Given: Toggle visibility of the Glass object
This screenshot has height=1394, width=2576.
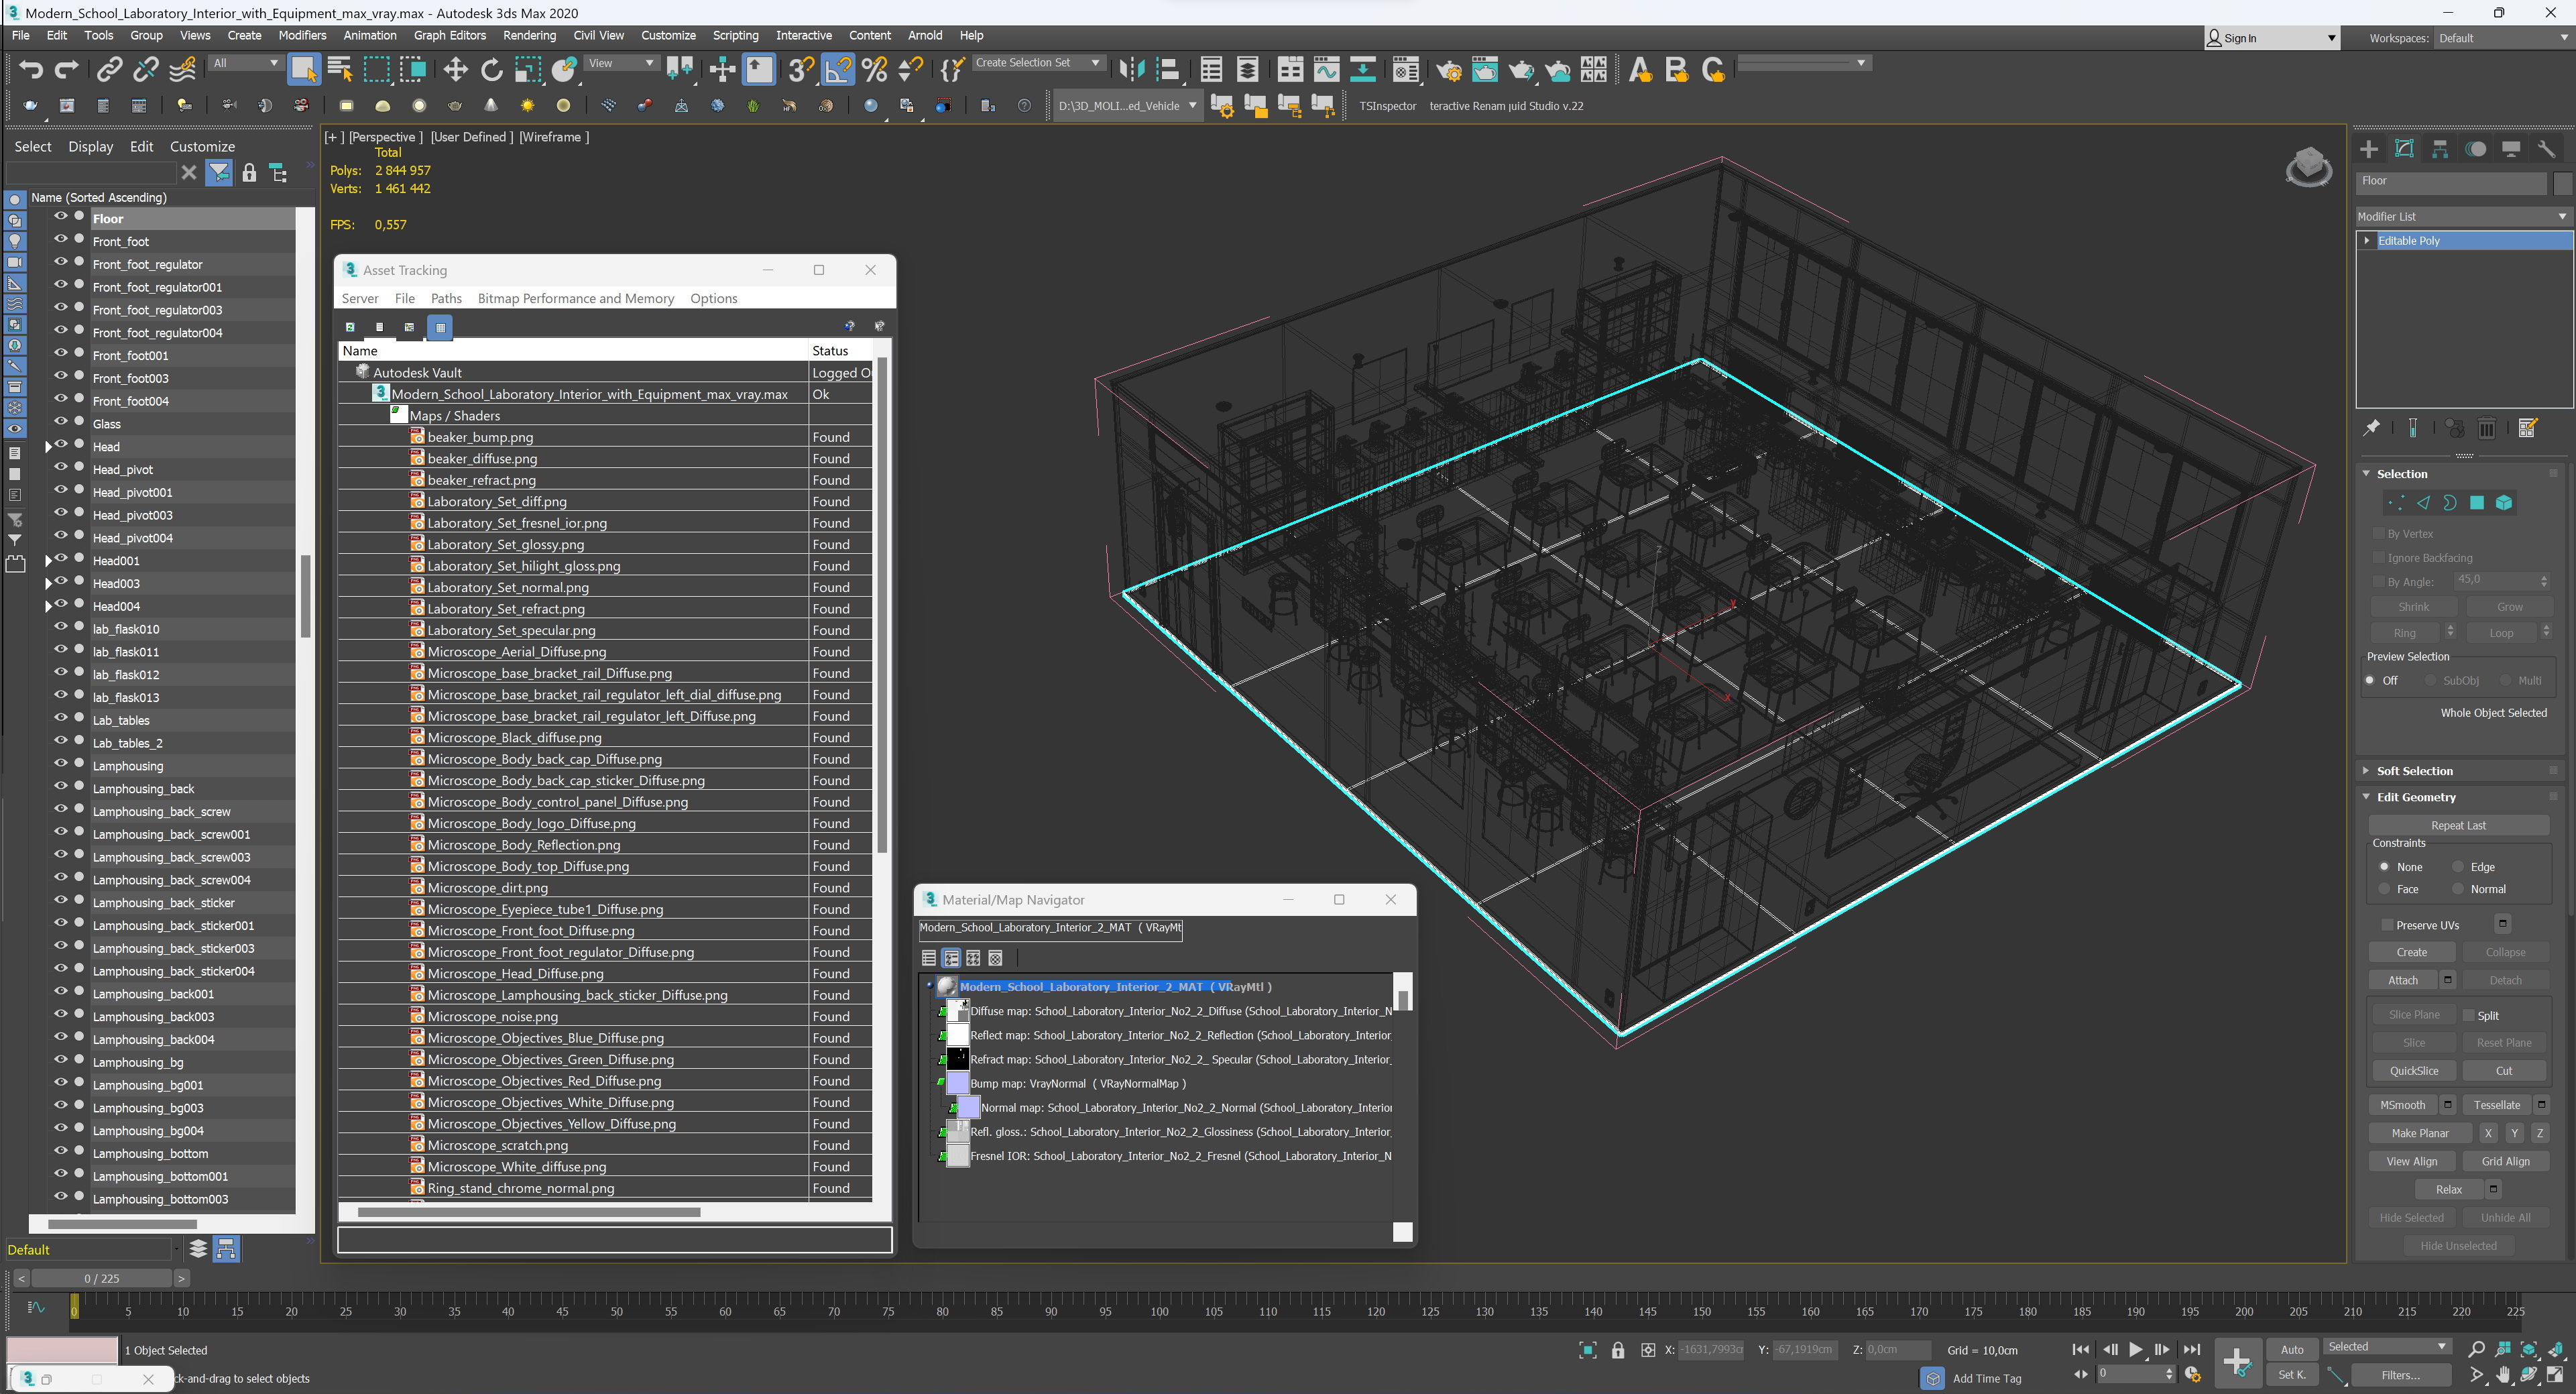Looking at the screenshot, I should [60, 422].
